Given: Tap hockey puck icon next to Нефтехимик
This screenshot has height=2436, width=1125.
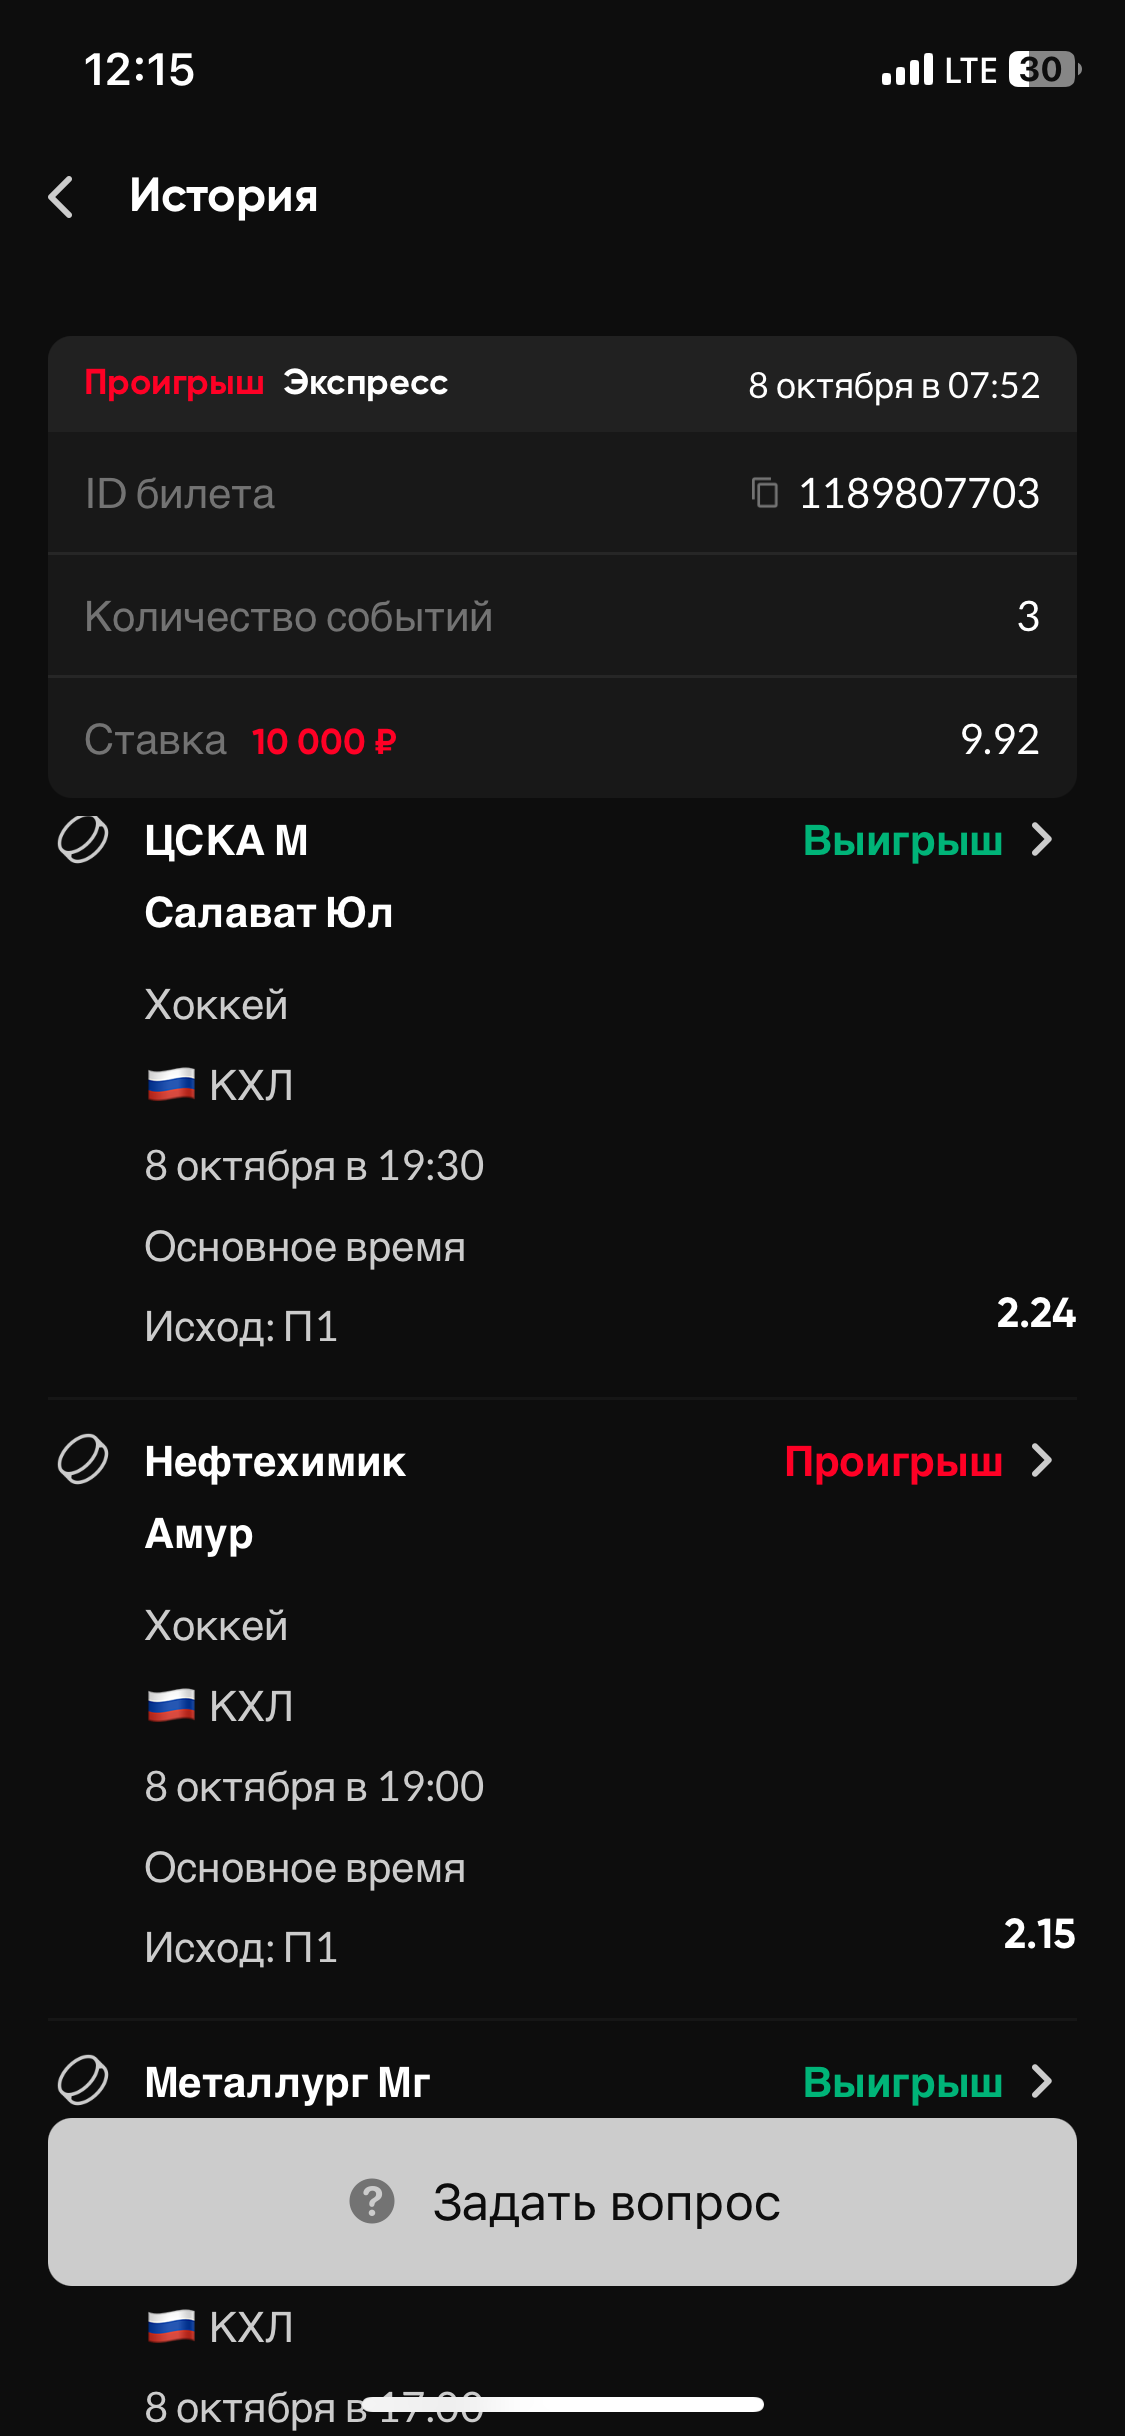Looking at the screenshot, I should [x=83, y=1460].
